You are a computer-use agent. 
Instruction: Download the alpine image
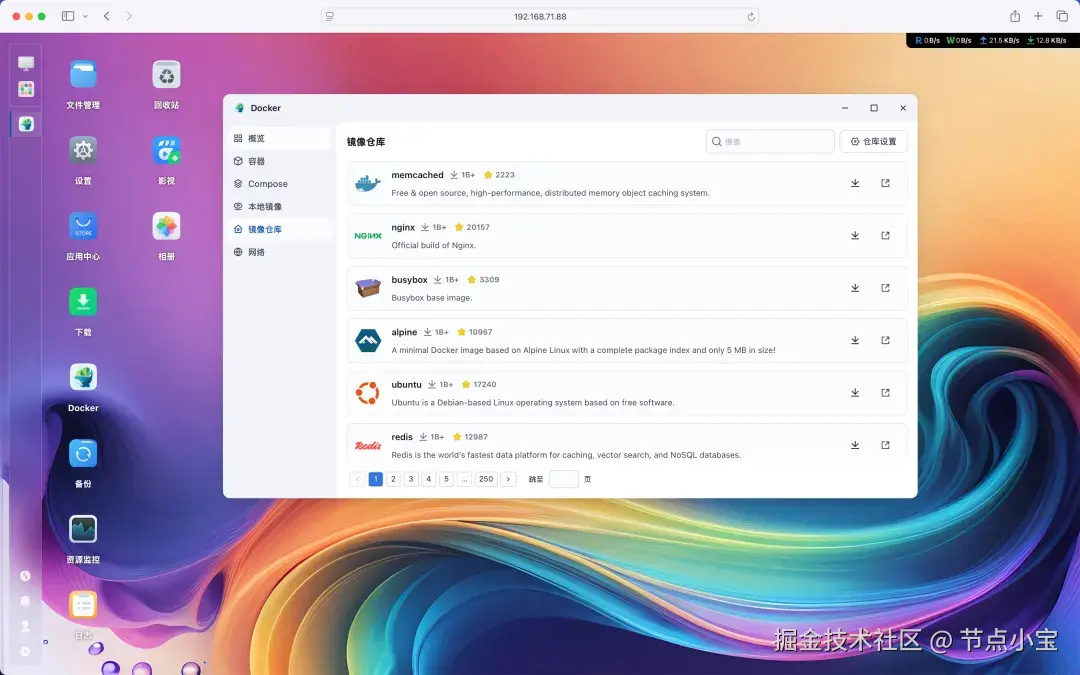(x=855, y=340)
